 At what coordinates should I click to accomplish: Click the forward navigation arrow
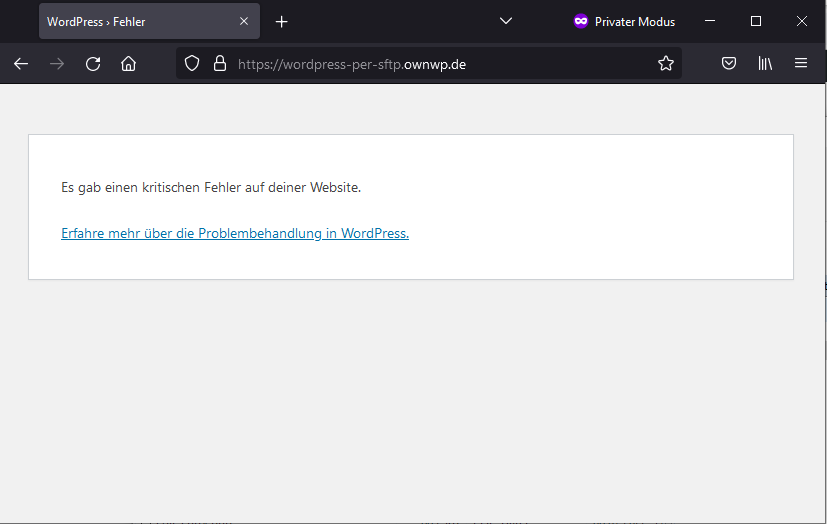57,64
